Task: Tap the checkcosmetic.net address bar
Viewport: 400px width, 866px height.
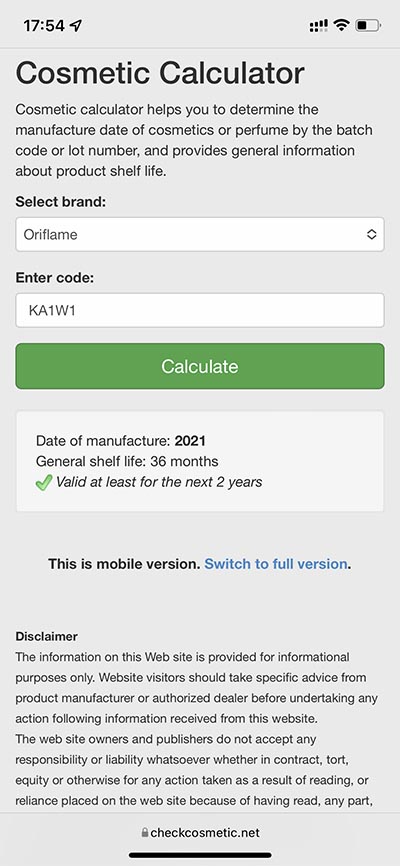Action: 200,832
